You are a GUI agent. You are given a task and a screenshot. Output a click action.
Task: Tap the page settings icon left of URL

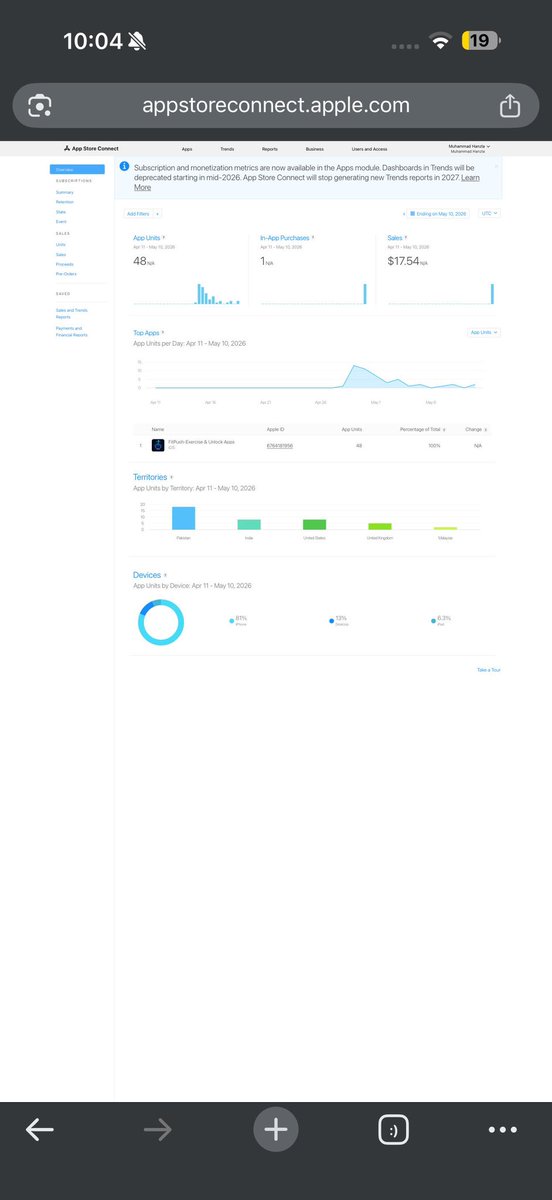(40, 106)
